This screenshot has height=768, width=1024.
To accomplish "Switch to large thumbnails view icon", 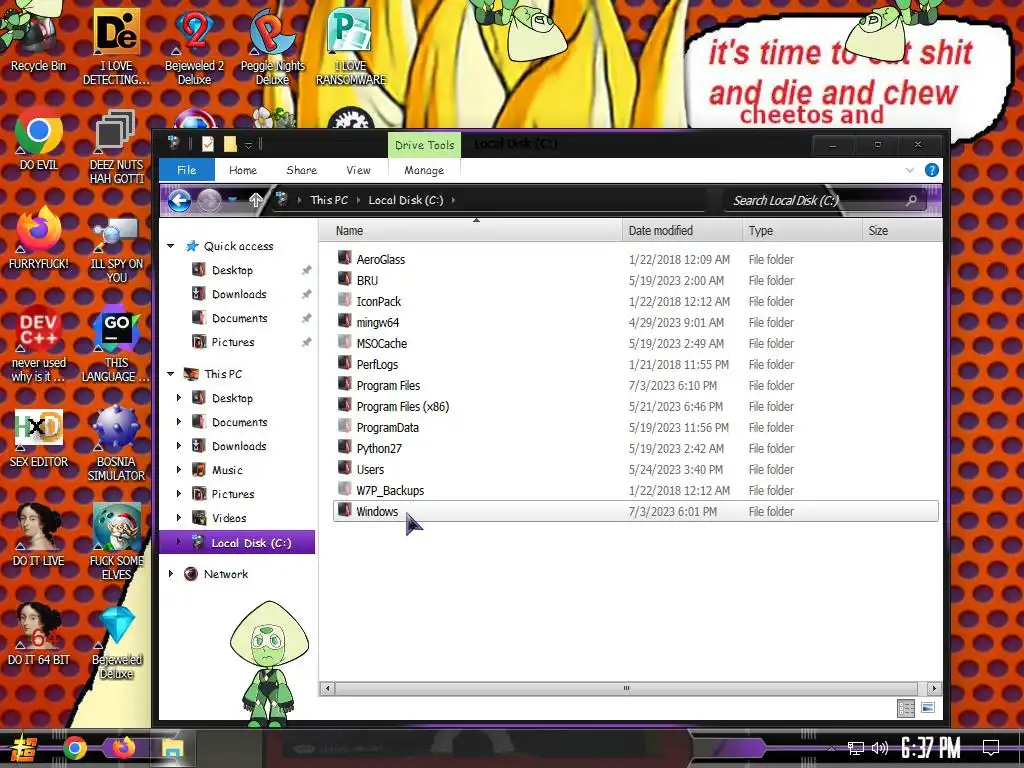I will (x=927, y=708).
